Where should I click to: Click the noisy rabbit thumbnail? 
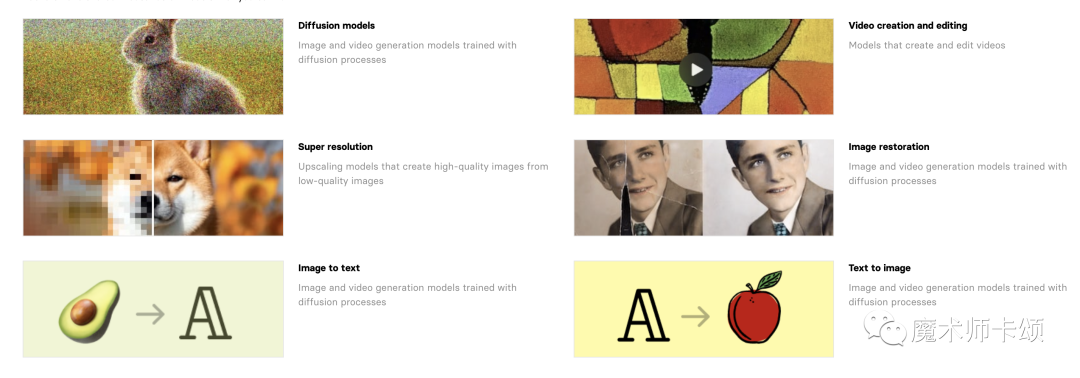pyautogui.click(x=153, y=66)
